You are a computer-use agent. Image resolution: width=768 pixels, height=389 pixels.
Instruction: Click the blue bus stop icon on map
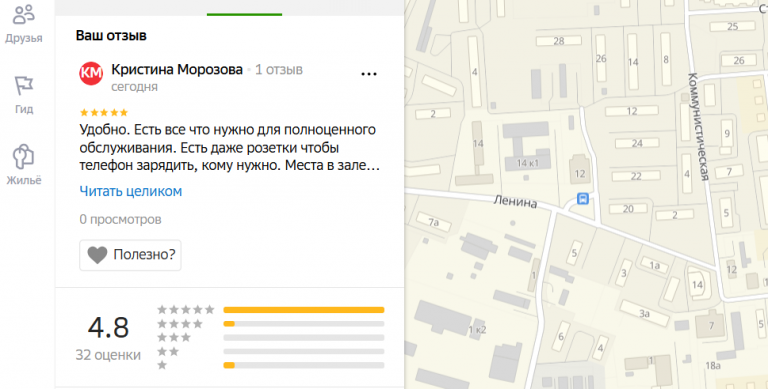[x=582, y=199]
